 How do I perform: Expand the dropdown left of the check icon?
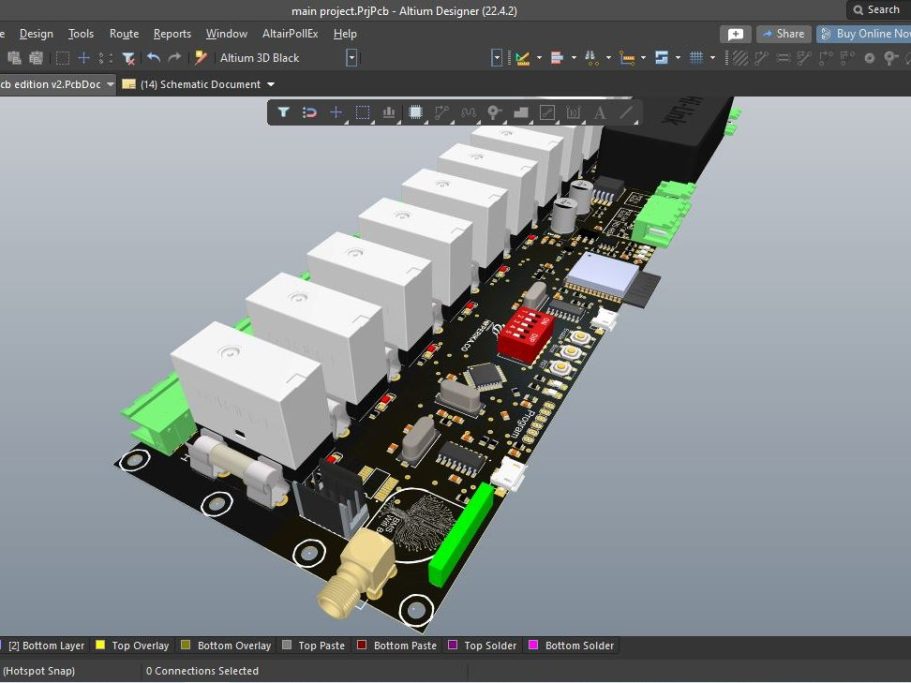pyautogui.click(x=496, y=58)
